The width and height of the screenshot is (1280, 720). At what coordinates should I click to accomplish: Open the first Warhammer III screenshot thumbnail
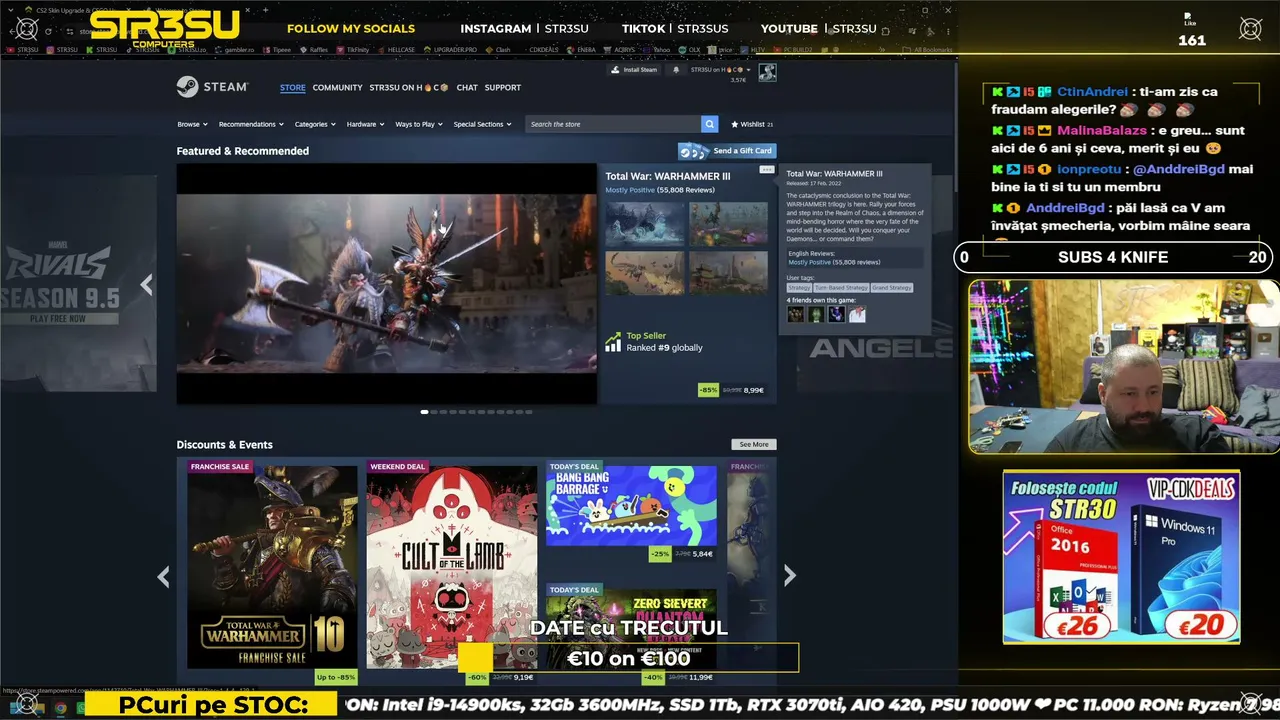pyautogui.click(x=645, y=224)
